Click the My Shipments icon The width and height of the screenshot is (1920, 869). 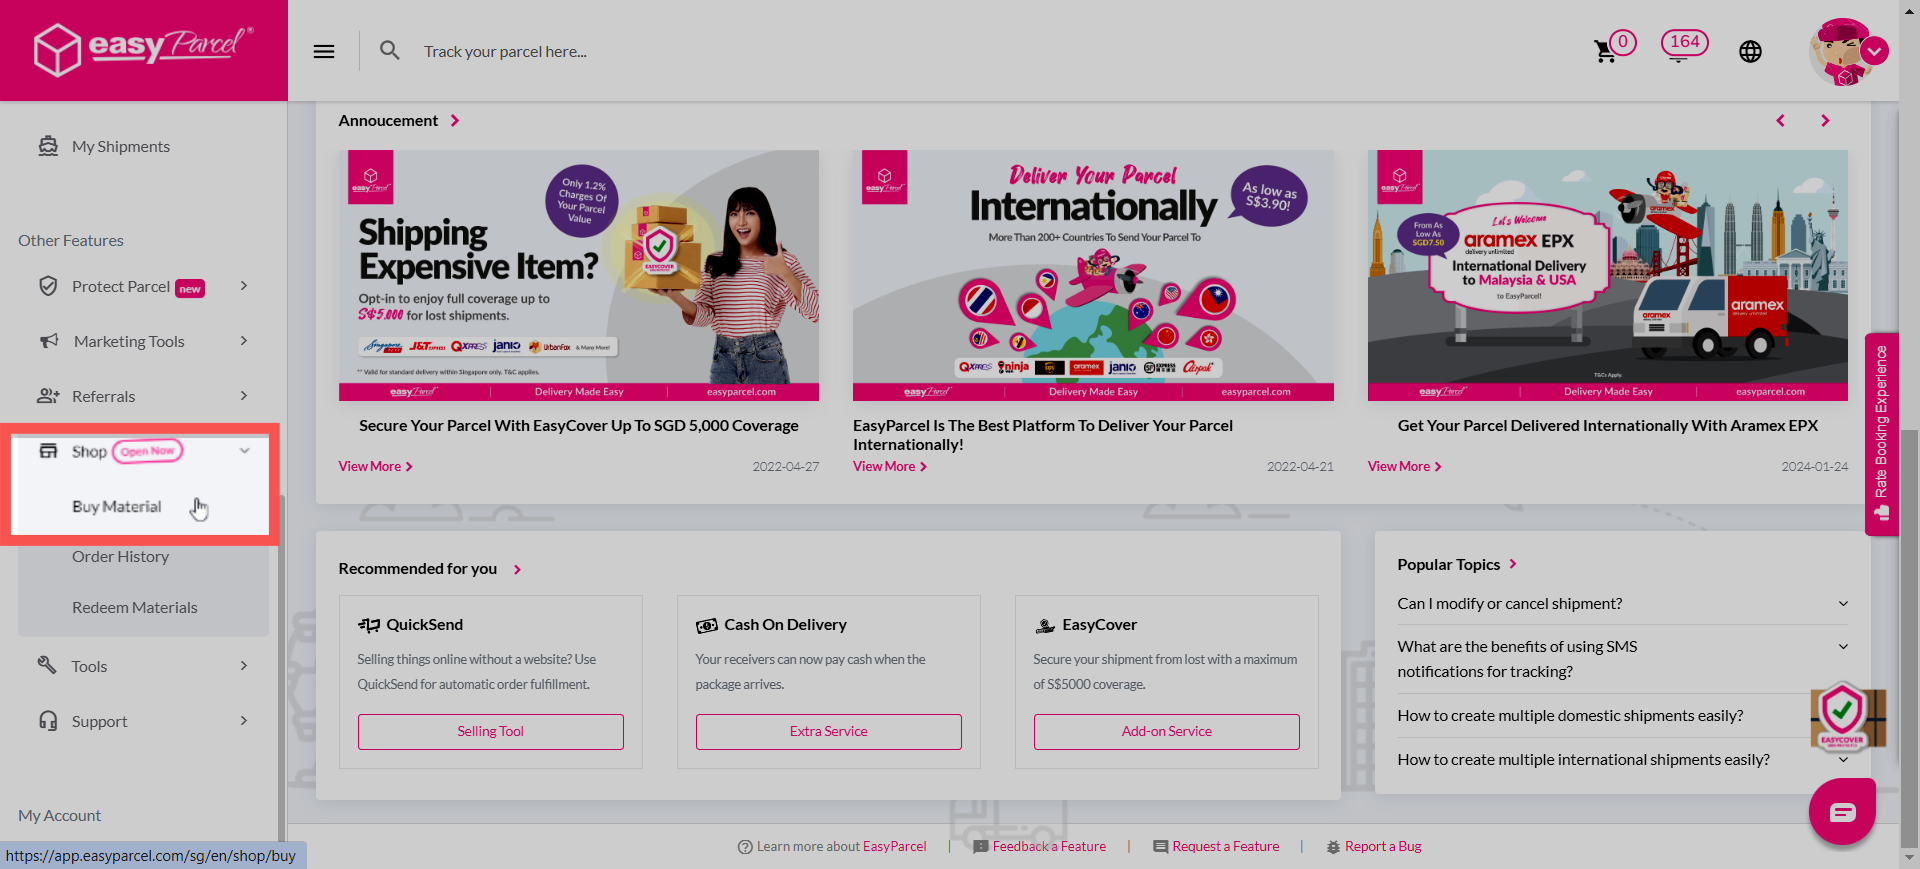coord(48,146)
